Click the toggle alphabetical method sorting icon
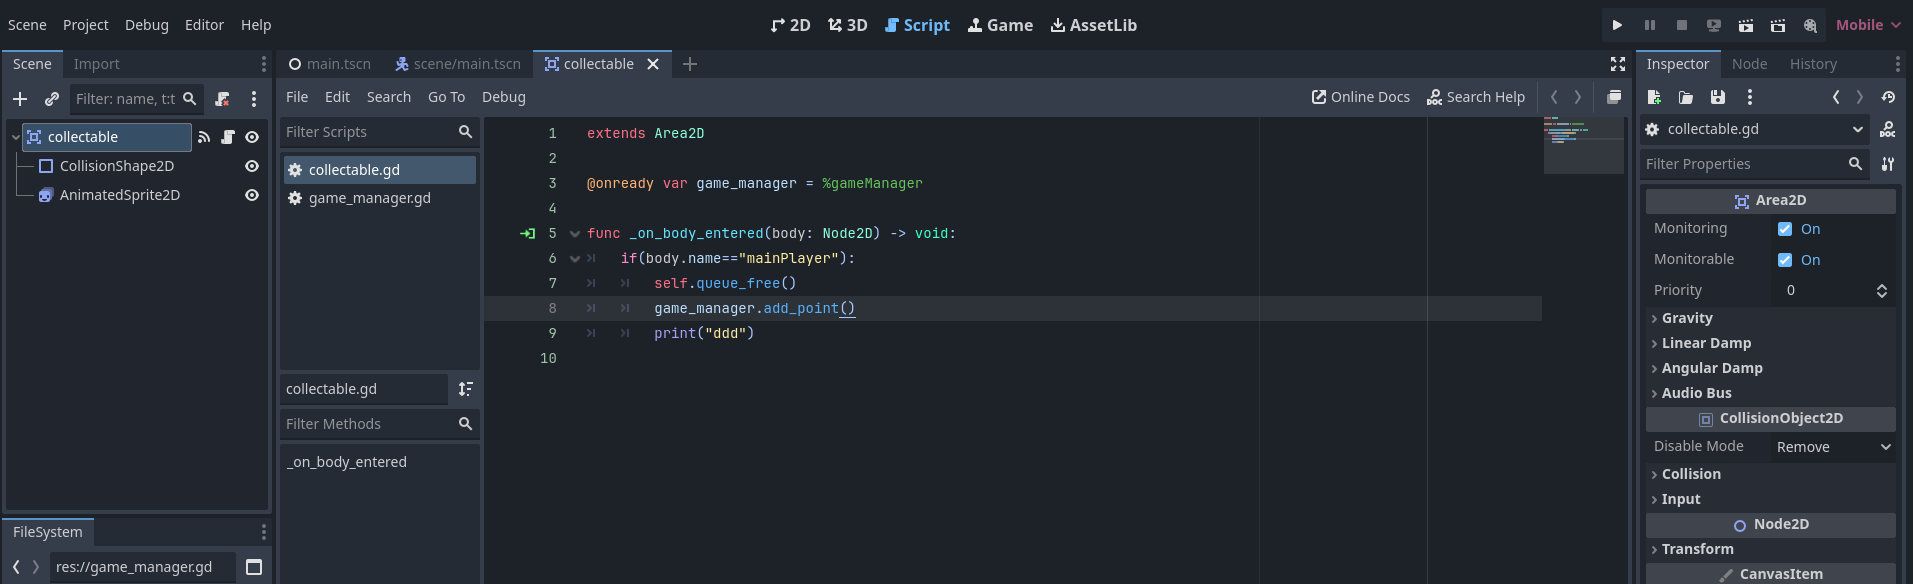The image size is (1913, 584). [465, 389]
